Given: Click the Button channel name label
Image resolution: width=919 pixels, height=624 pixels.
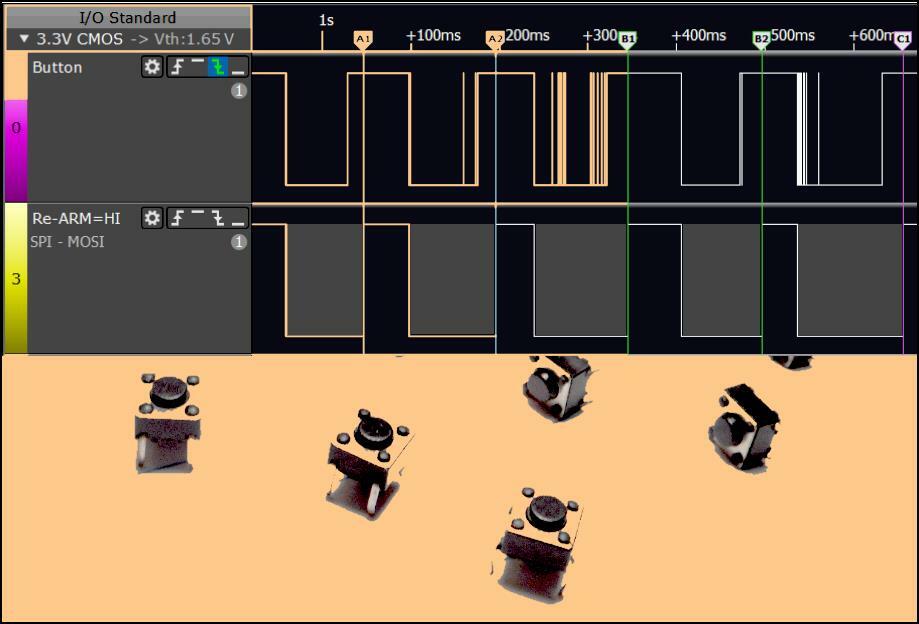Looking at the screenshot, I should [57, 67].
